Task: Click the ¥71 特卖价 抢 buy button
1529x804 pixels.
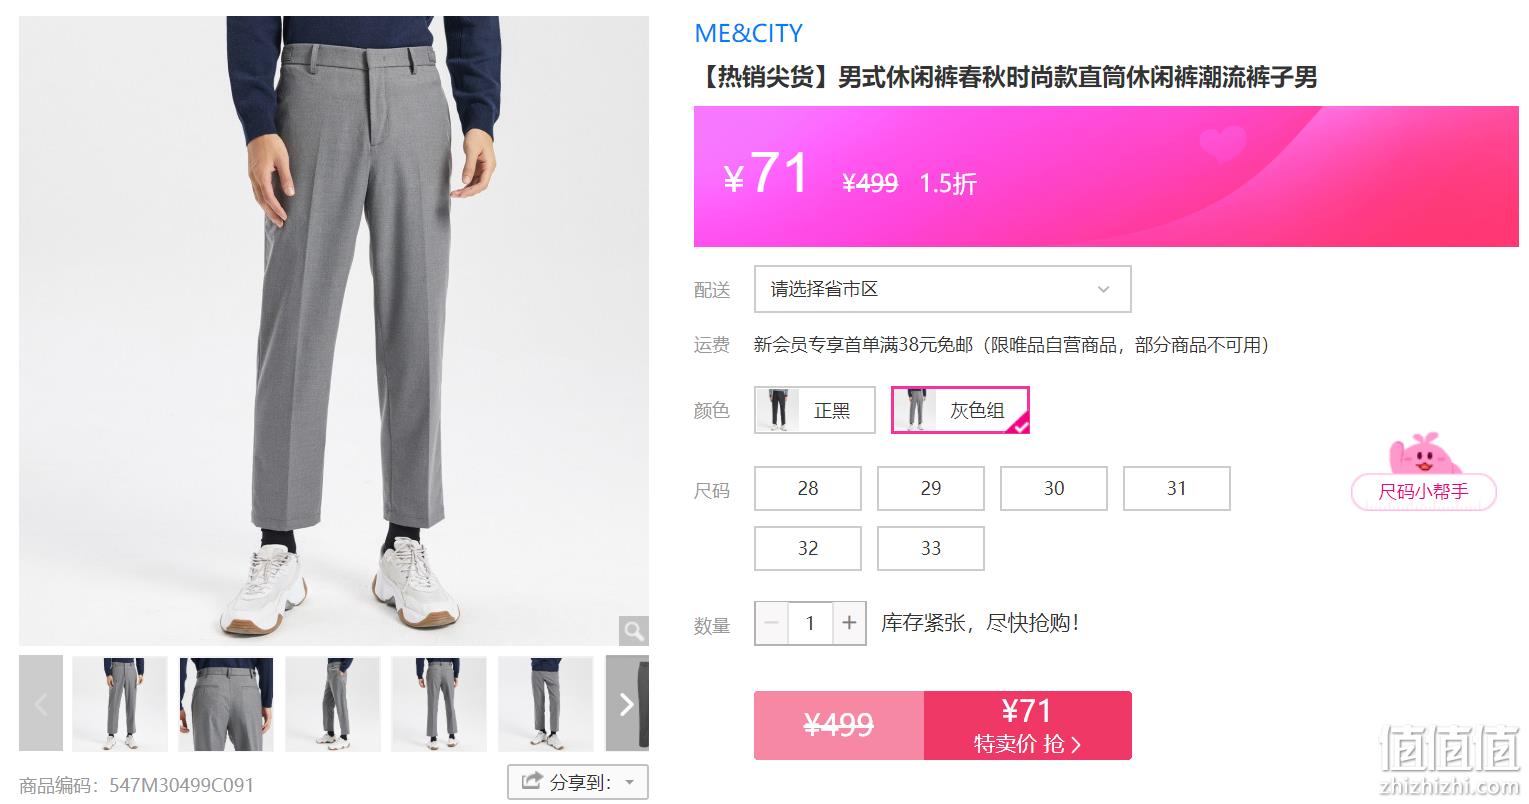Action: tap(1028, 725)
